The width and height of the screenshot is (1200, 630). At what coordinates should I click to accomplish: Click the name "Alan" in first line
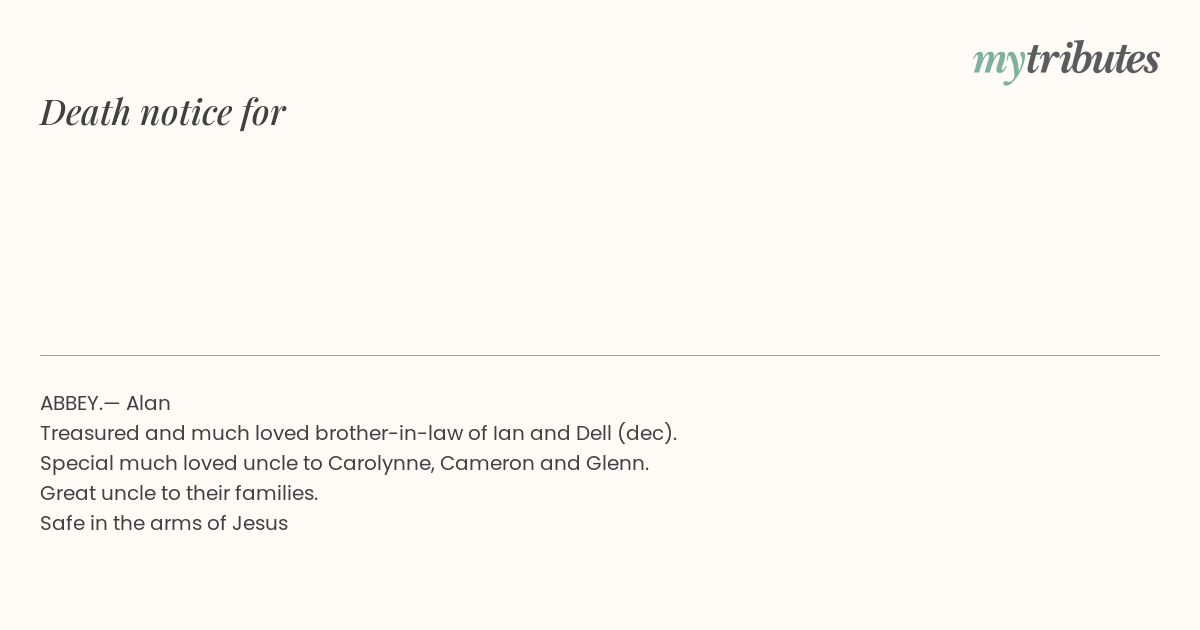coord(148,403)
